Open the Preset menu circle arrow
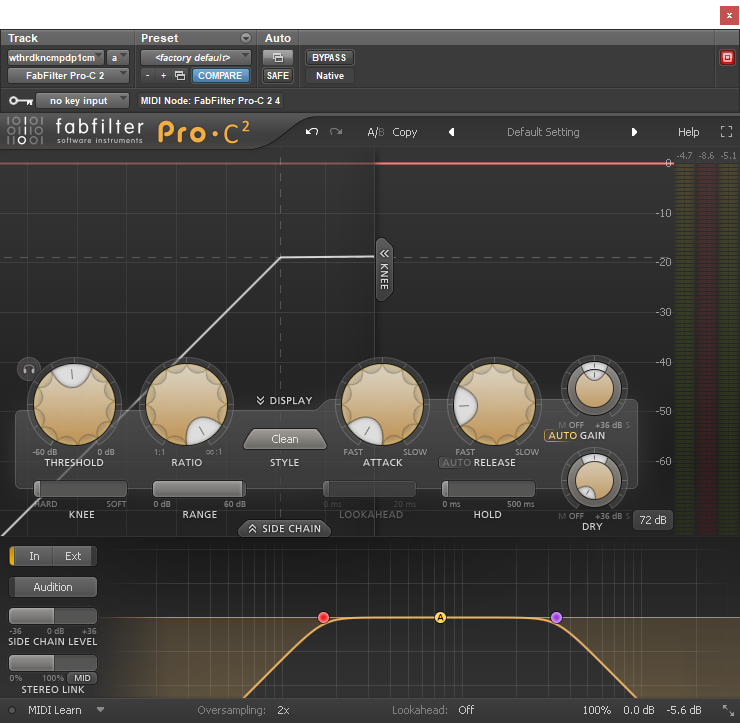The height and width of the screenshot is (723, 740). 245,38
